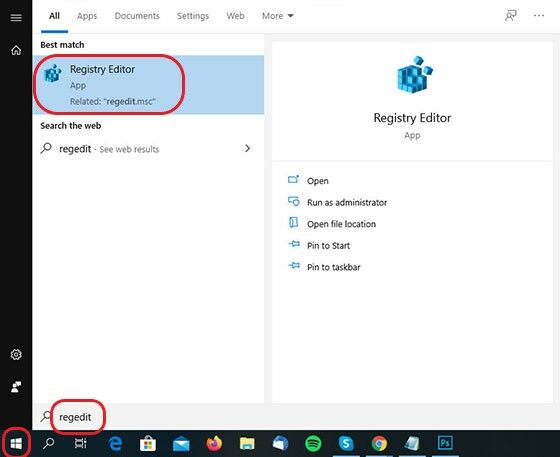Switch to the Settings tab

click(193, 16)
